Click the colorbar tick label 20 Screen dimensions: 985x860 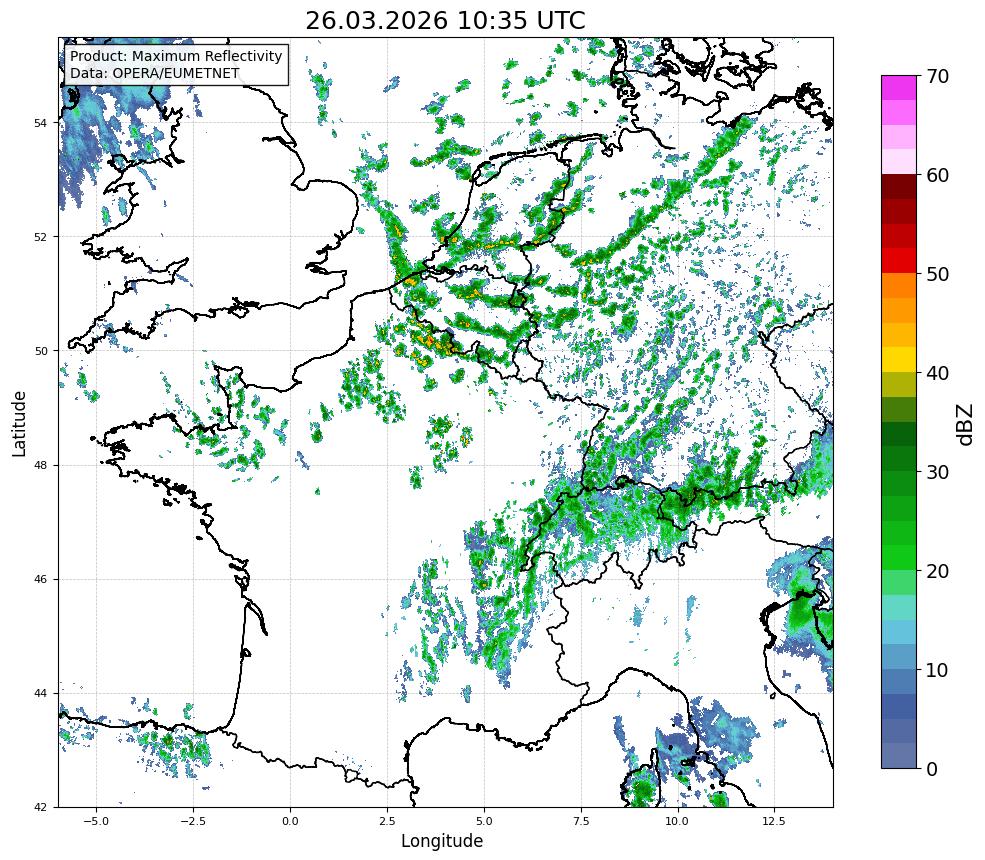point(937,571)
